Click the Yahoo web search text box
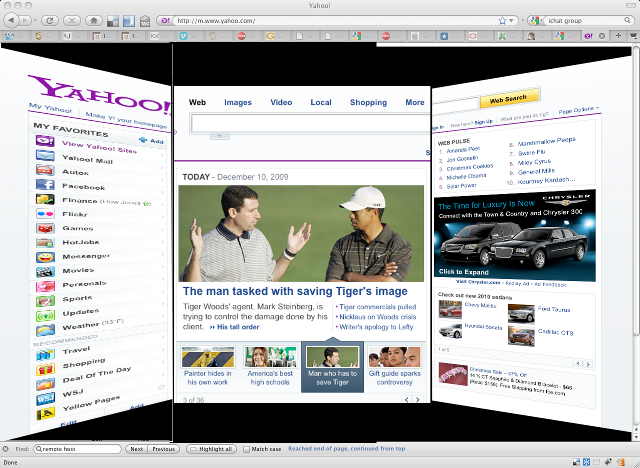640x468 pixels. pos(310,123)
